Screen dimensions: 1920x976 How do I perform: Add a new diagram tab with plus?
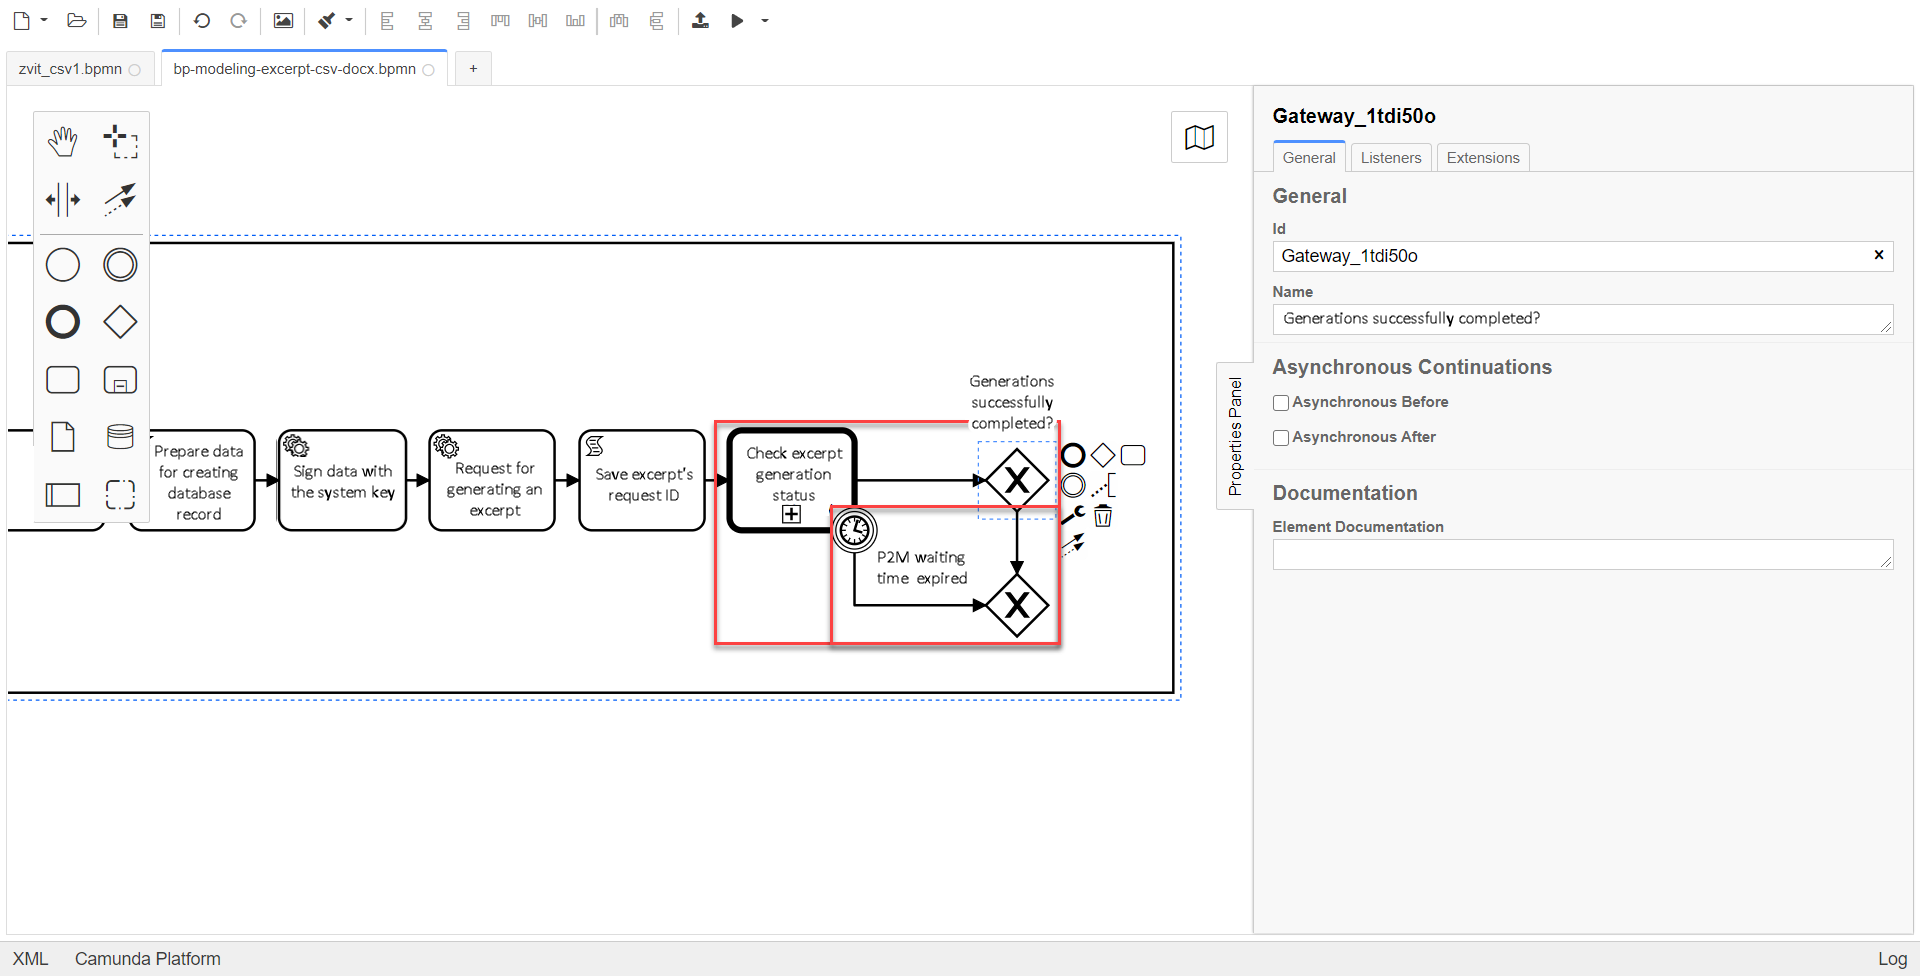tap(473, 68)
